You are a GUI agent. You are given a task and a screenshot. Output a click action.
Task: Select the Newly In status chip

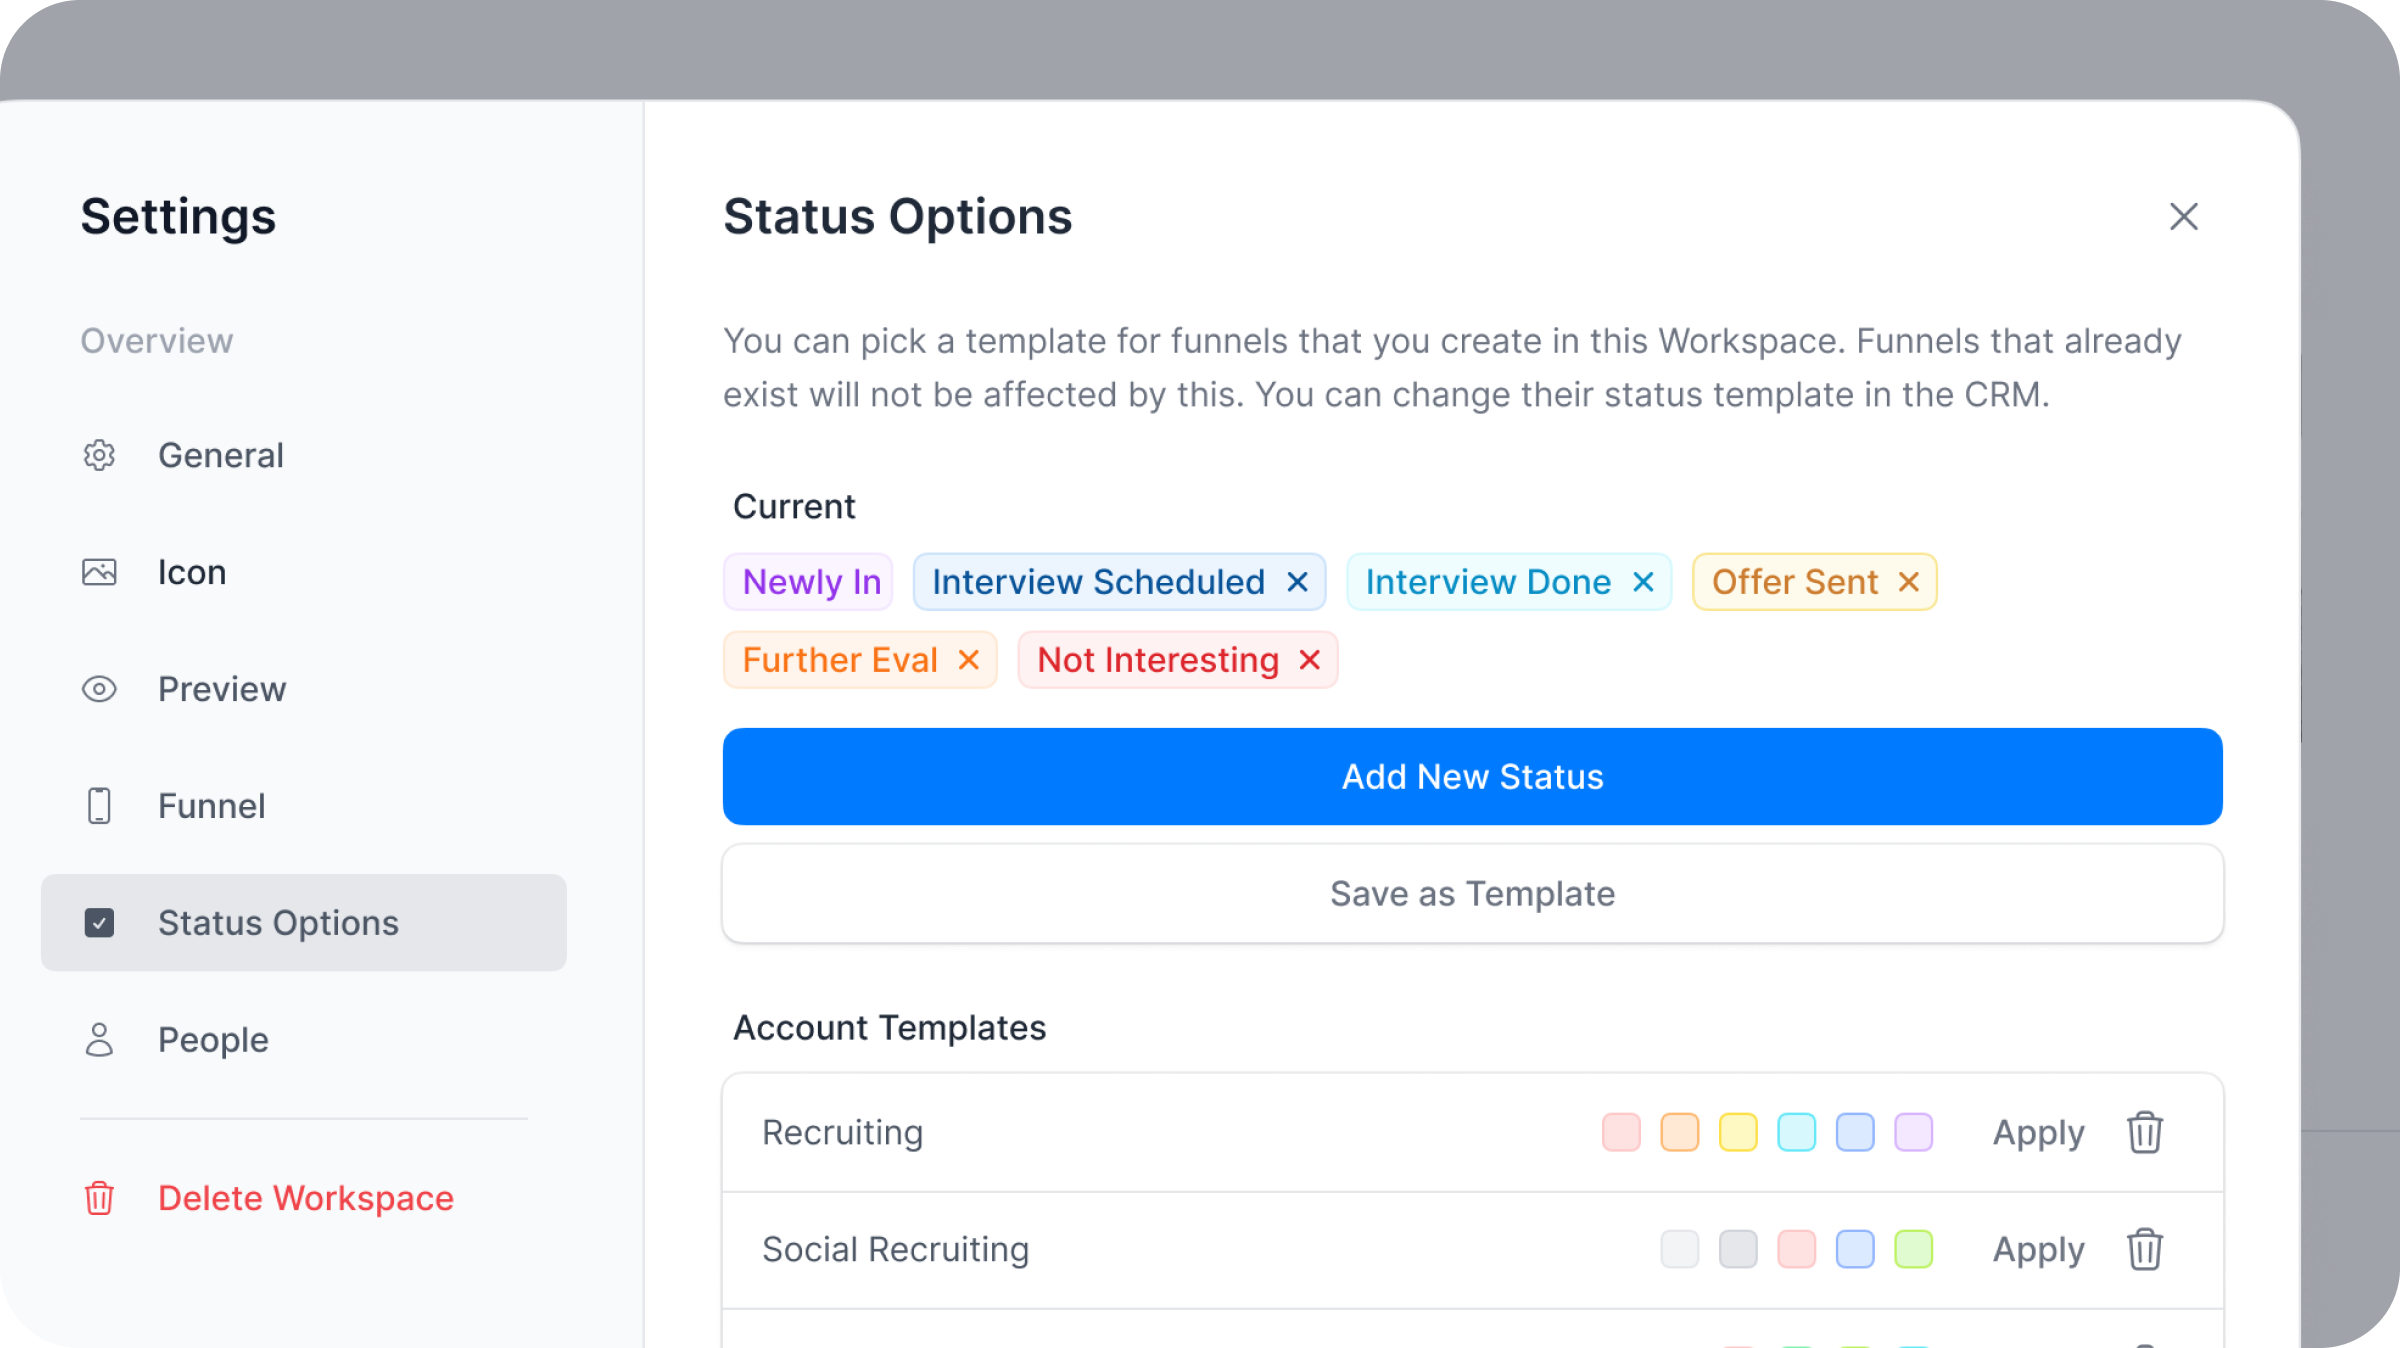point(808,581)
